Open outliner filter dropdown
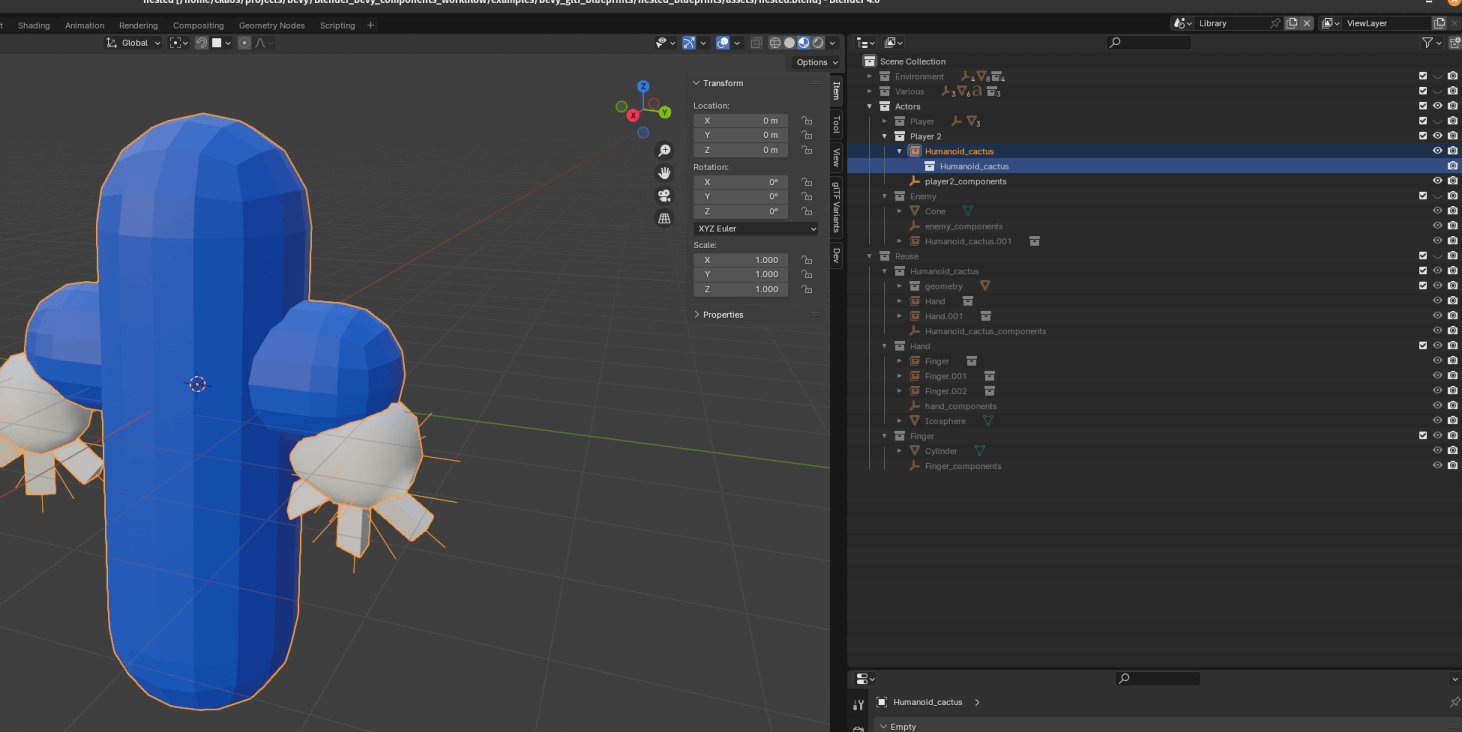1462x732 pixels. click(1432, 43)
